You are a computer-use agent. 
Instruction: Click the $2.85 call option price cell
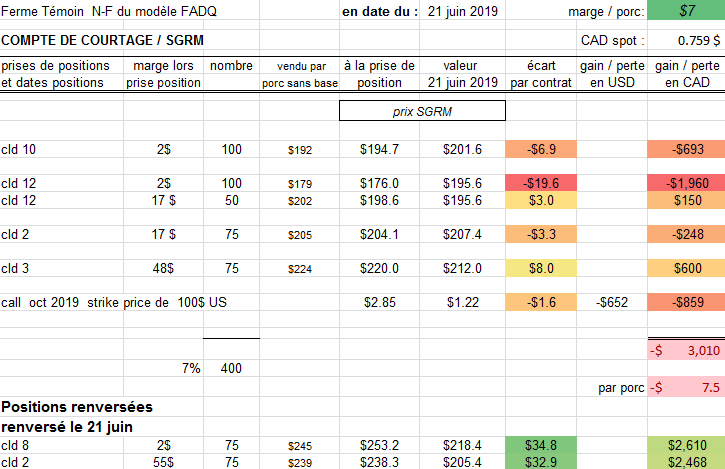380,302
